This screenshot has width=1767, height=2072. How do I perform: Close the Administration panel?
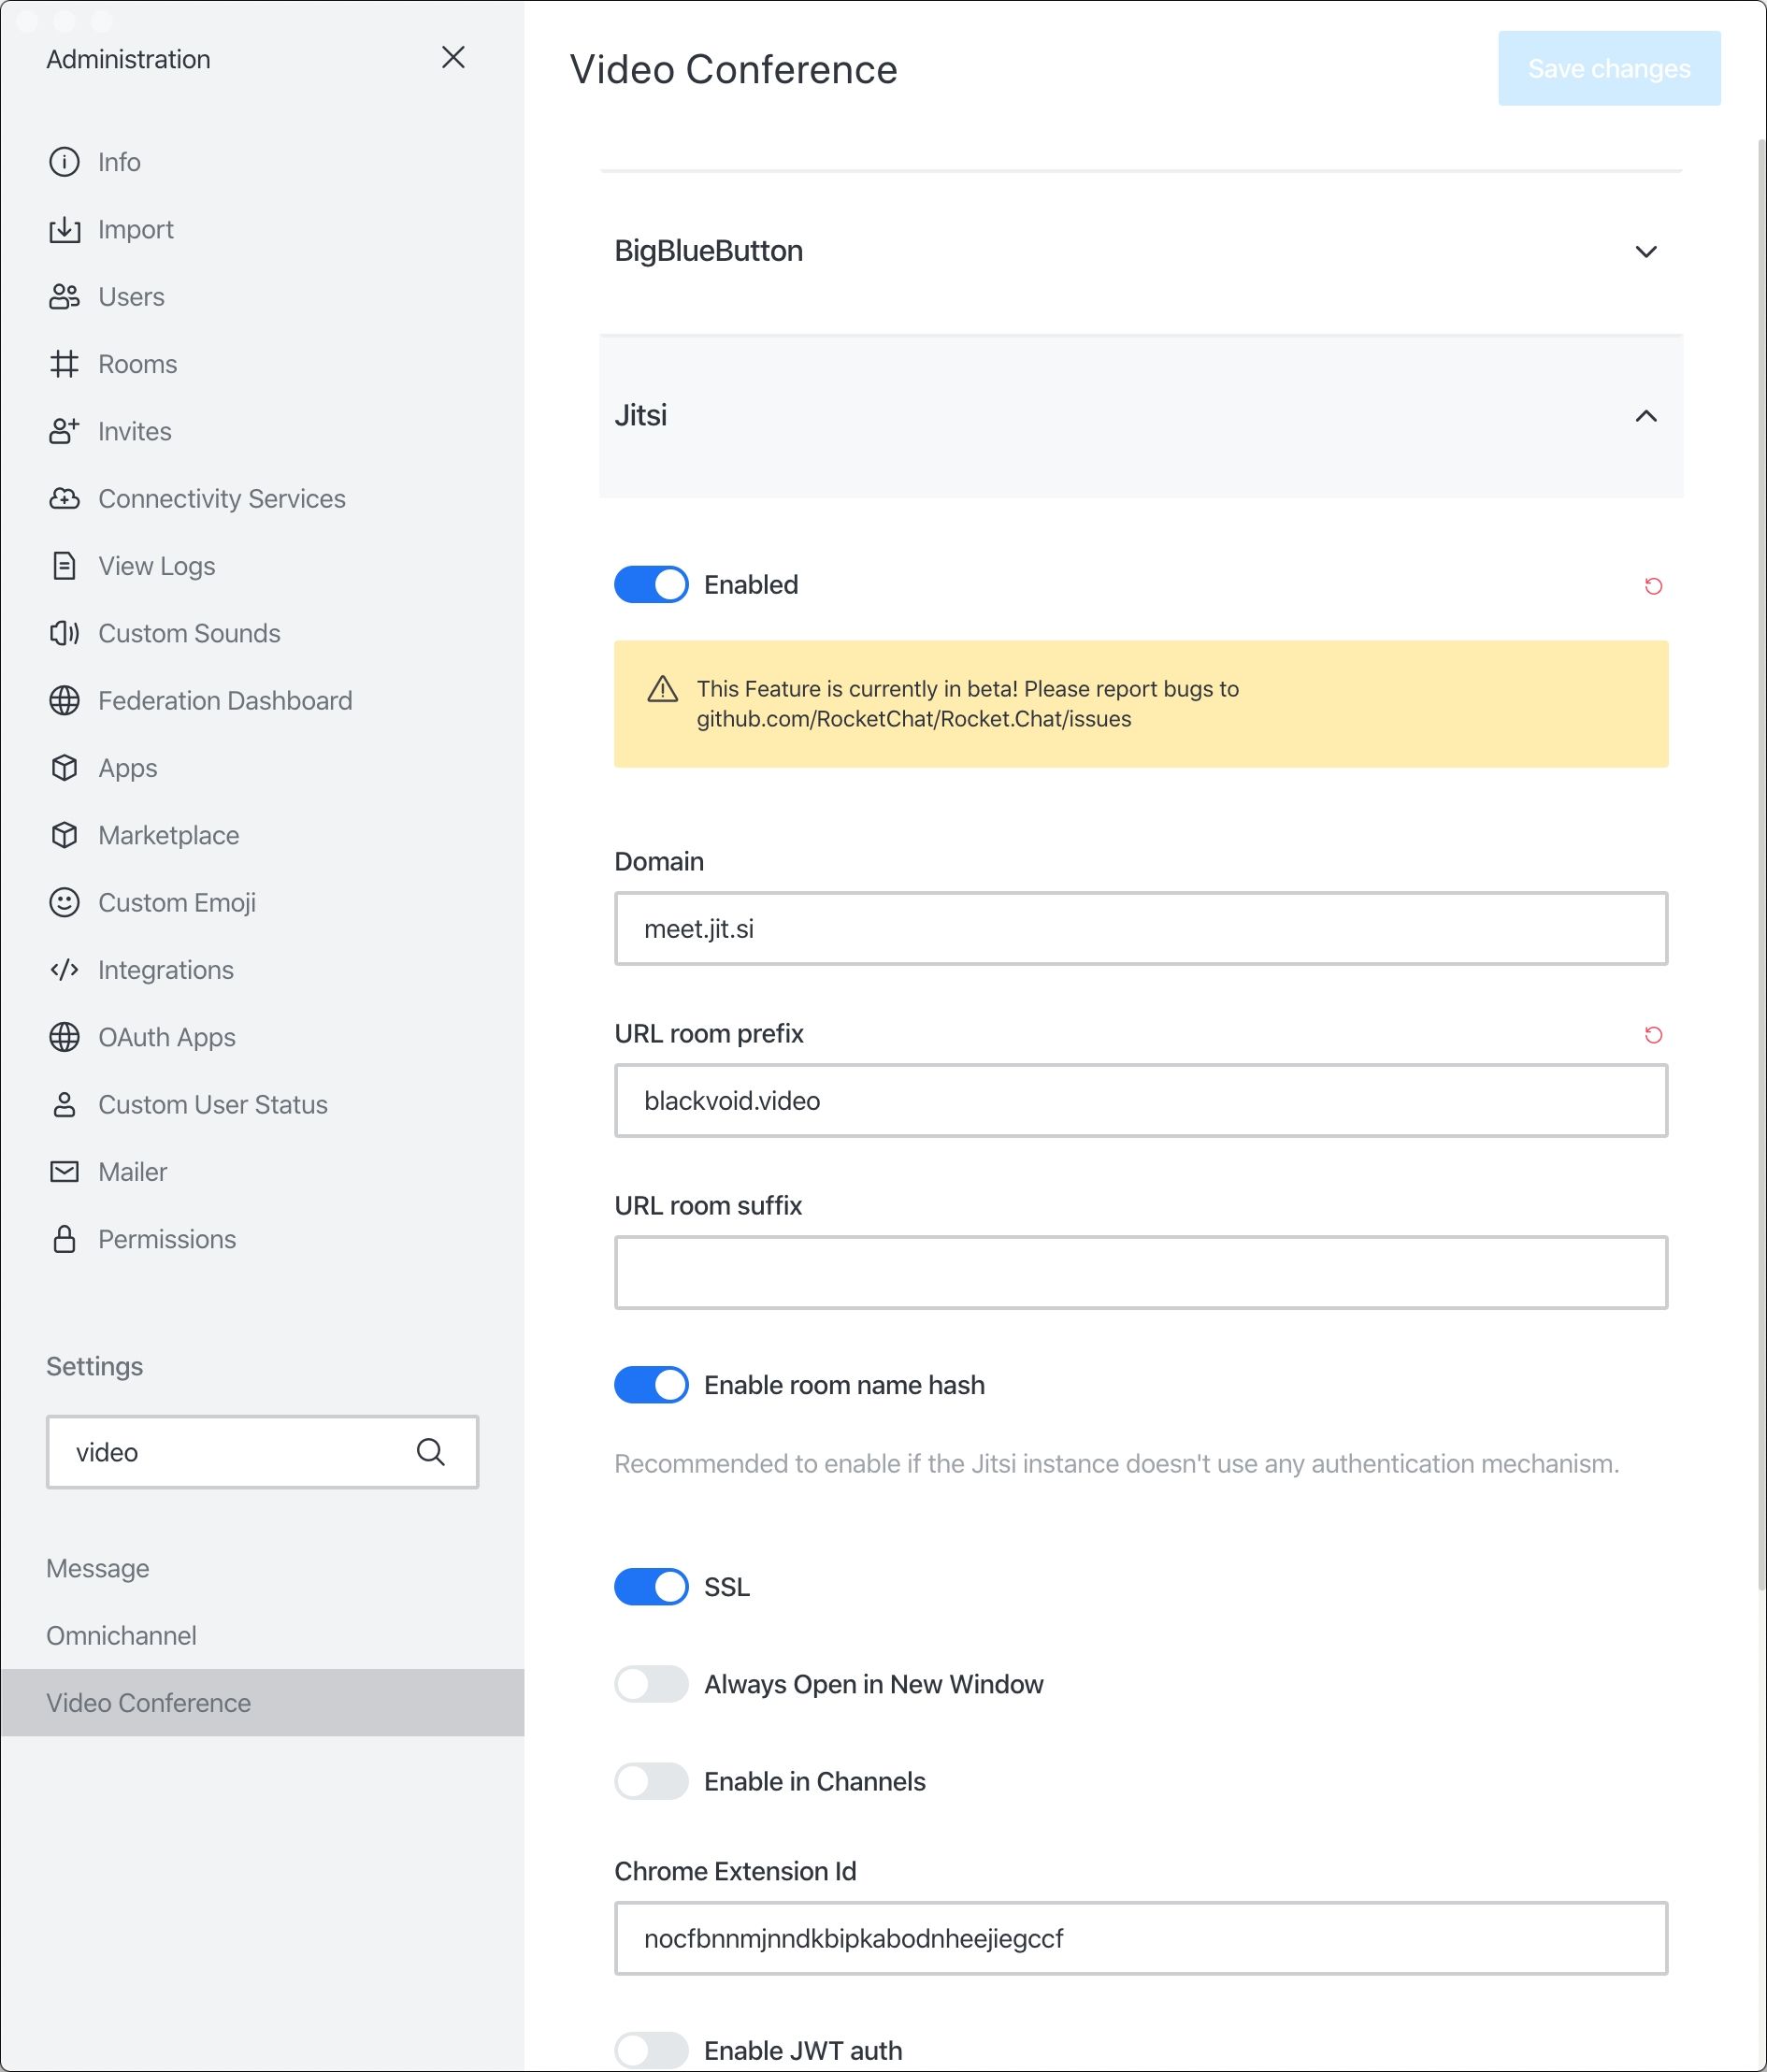[x=453, y=57]
